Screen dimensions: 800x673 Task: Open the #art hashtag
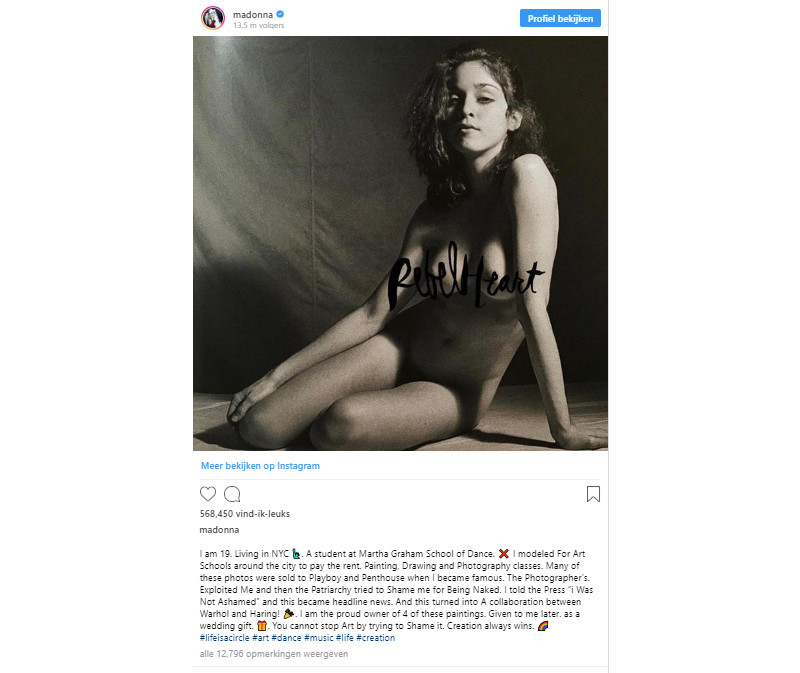260,638
